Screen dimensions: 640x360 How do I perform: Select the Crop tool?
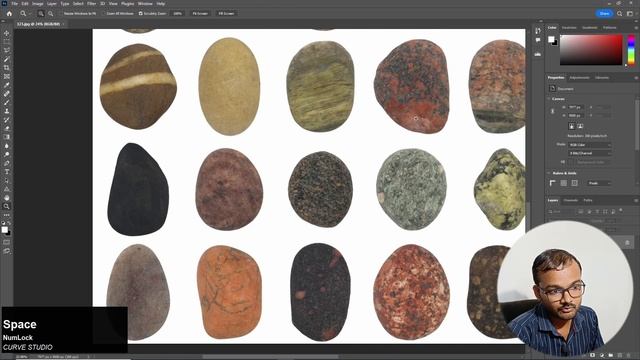coord(7,68)
